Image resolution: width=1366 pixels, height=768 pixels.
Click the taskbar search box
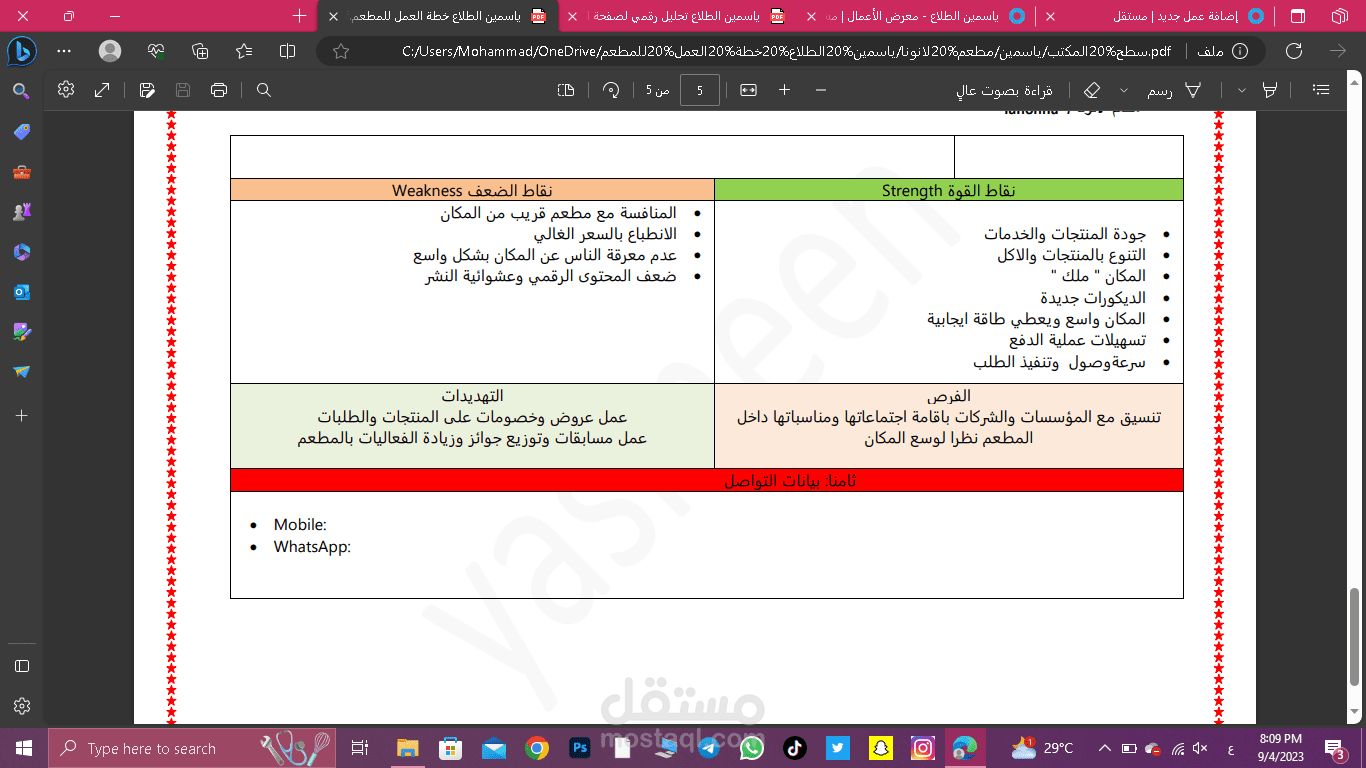click(x=193, y=748)
